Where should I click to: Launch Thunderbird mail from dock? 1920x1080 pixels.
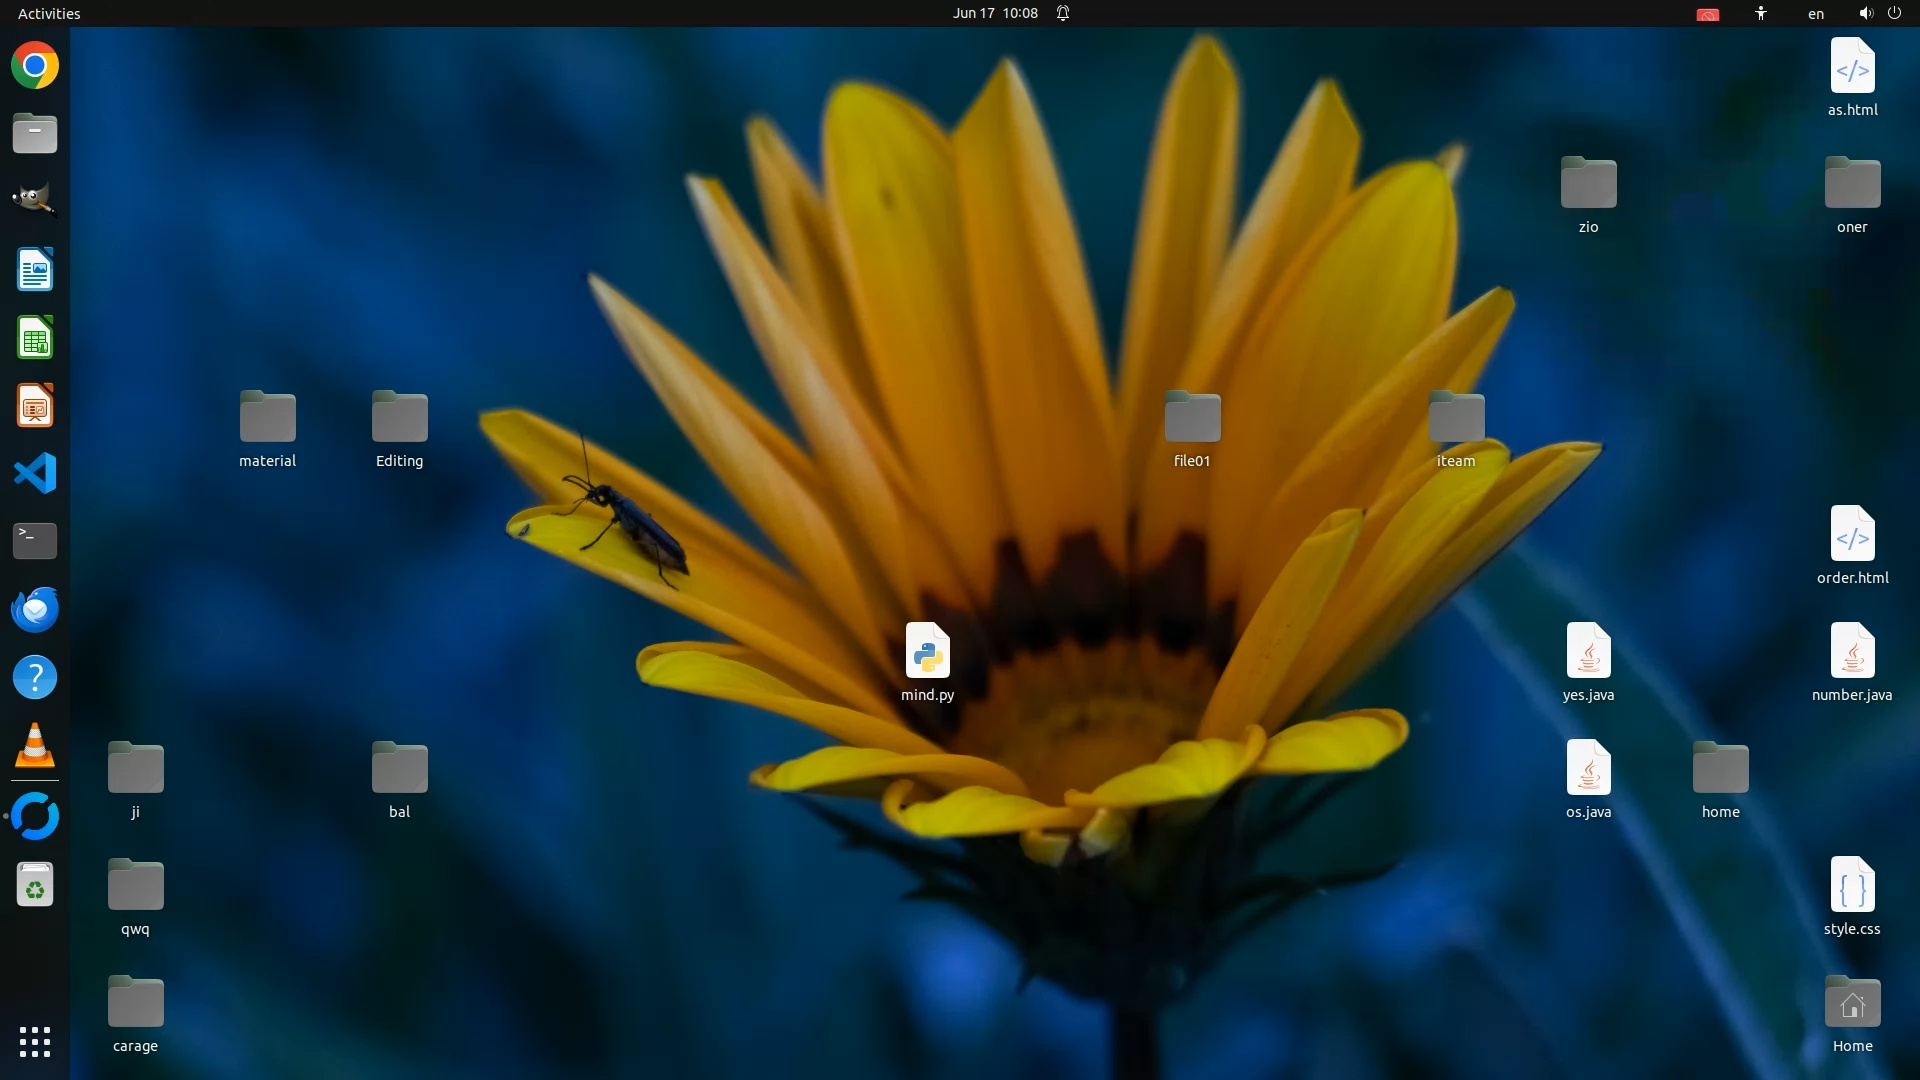coord(35,609)
